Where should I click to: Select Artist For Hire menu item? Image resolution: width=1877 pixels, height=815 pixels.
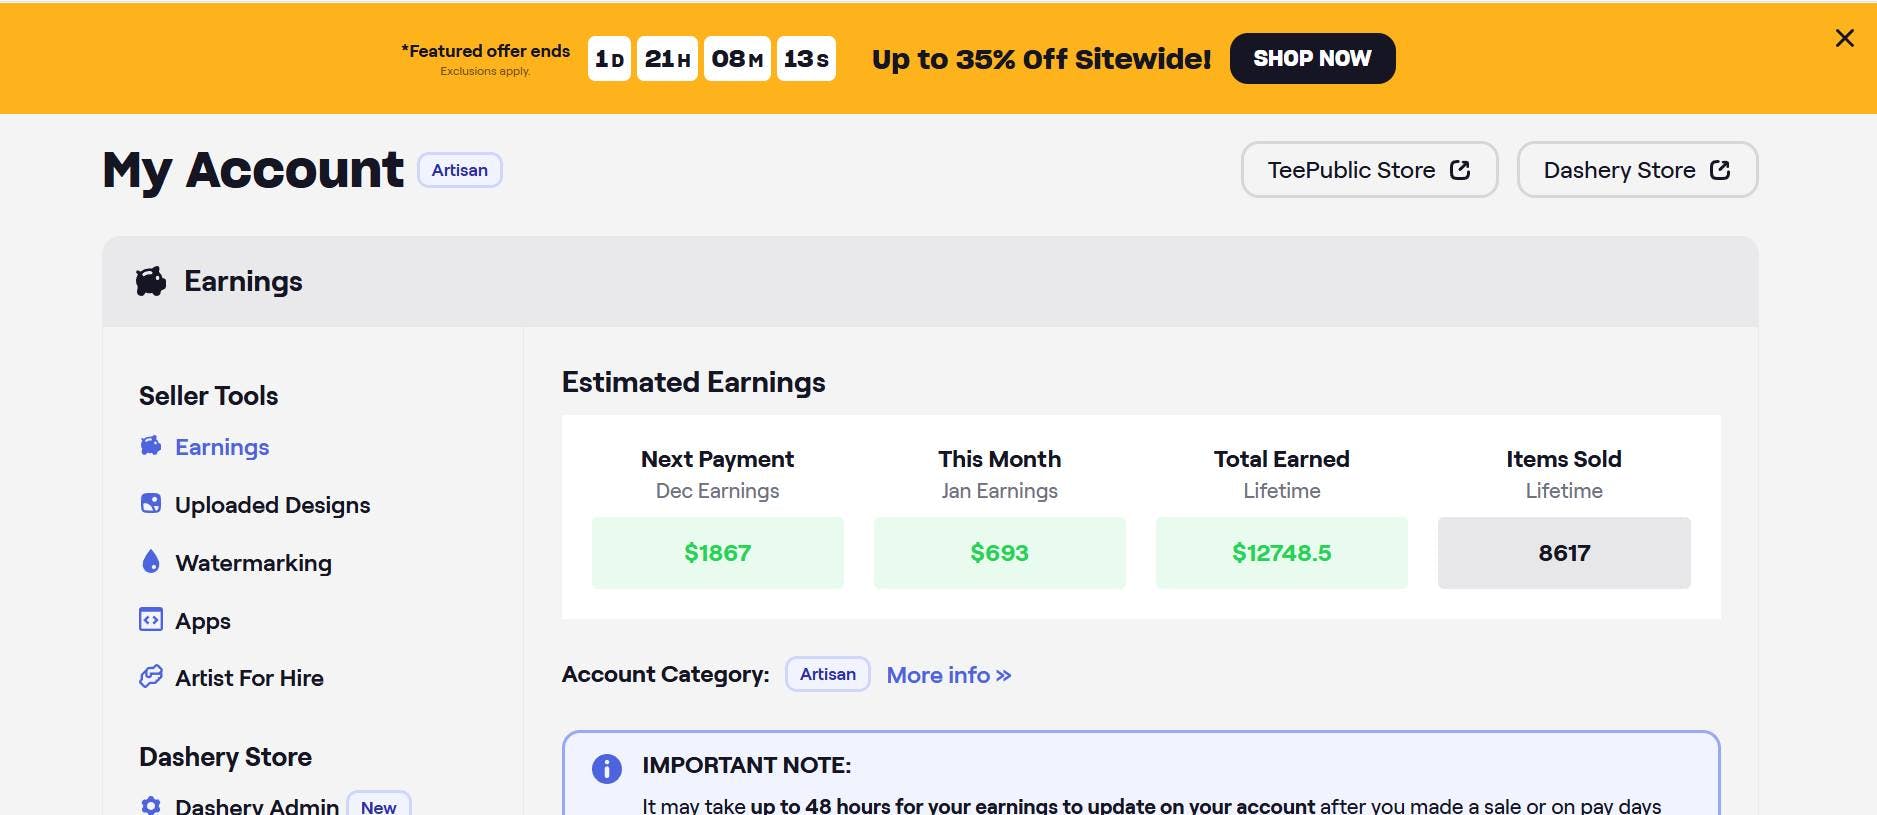click(x=249, y=678)
